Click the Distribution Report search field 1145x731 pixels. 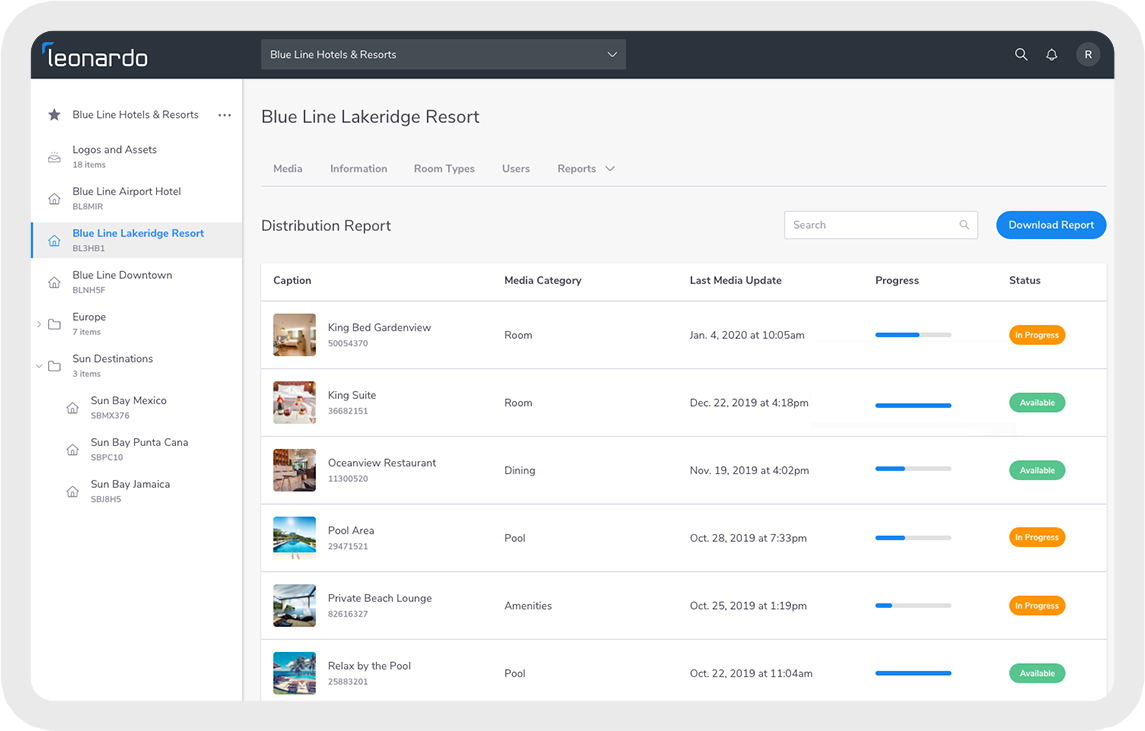881,225
